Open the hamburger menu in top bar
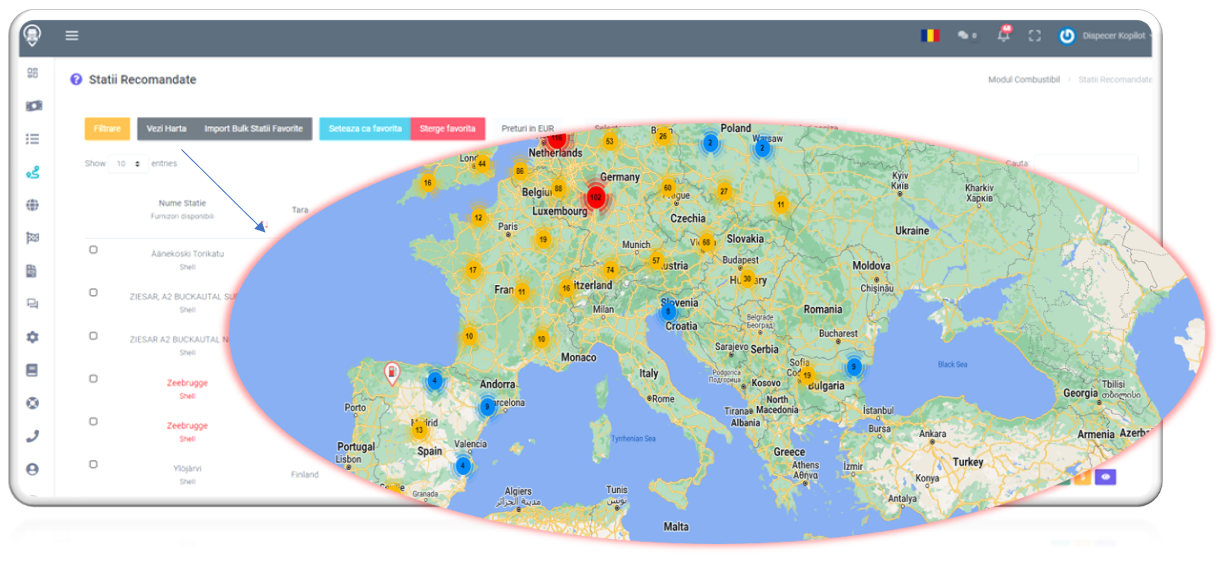Image resolution: width=1223 pixels, height=563 pixels. [72, 36]
